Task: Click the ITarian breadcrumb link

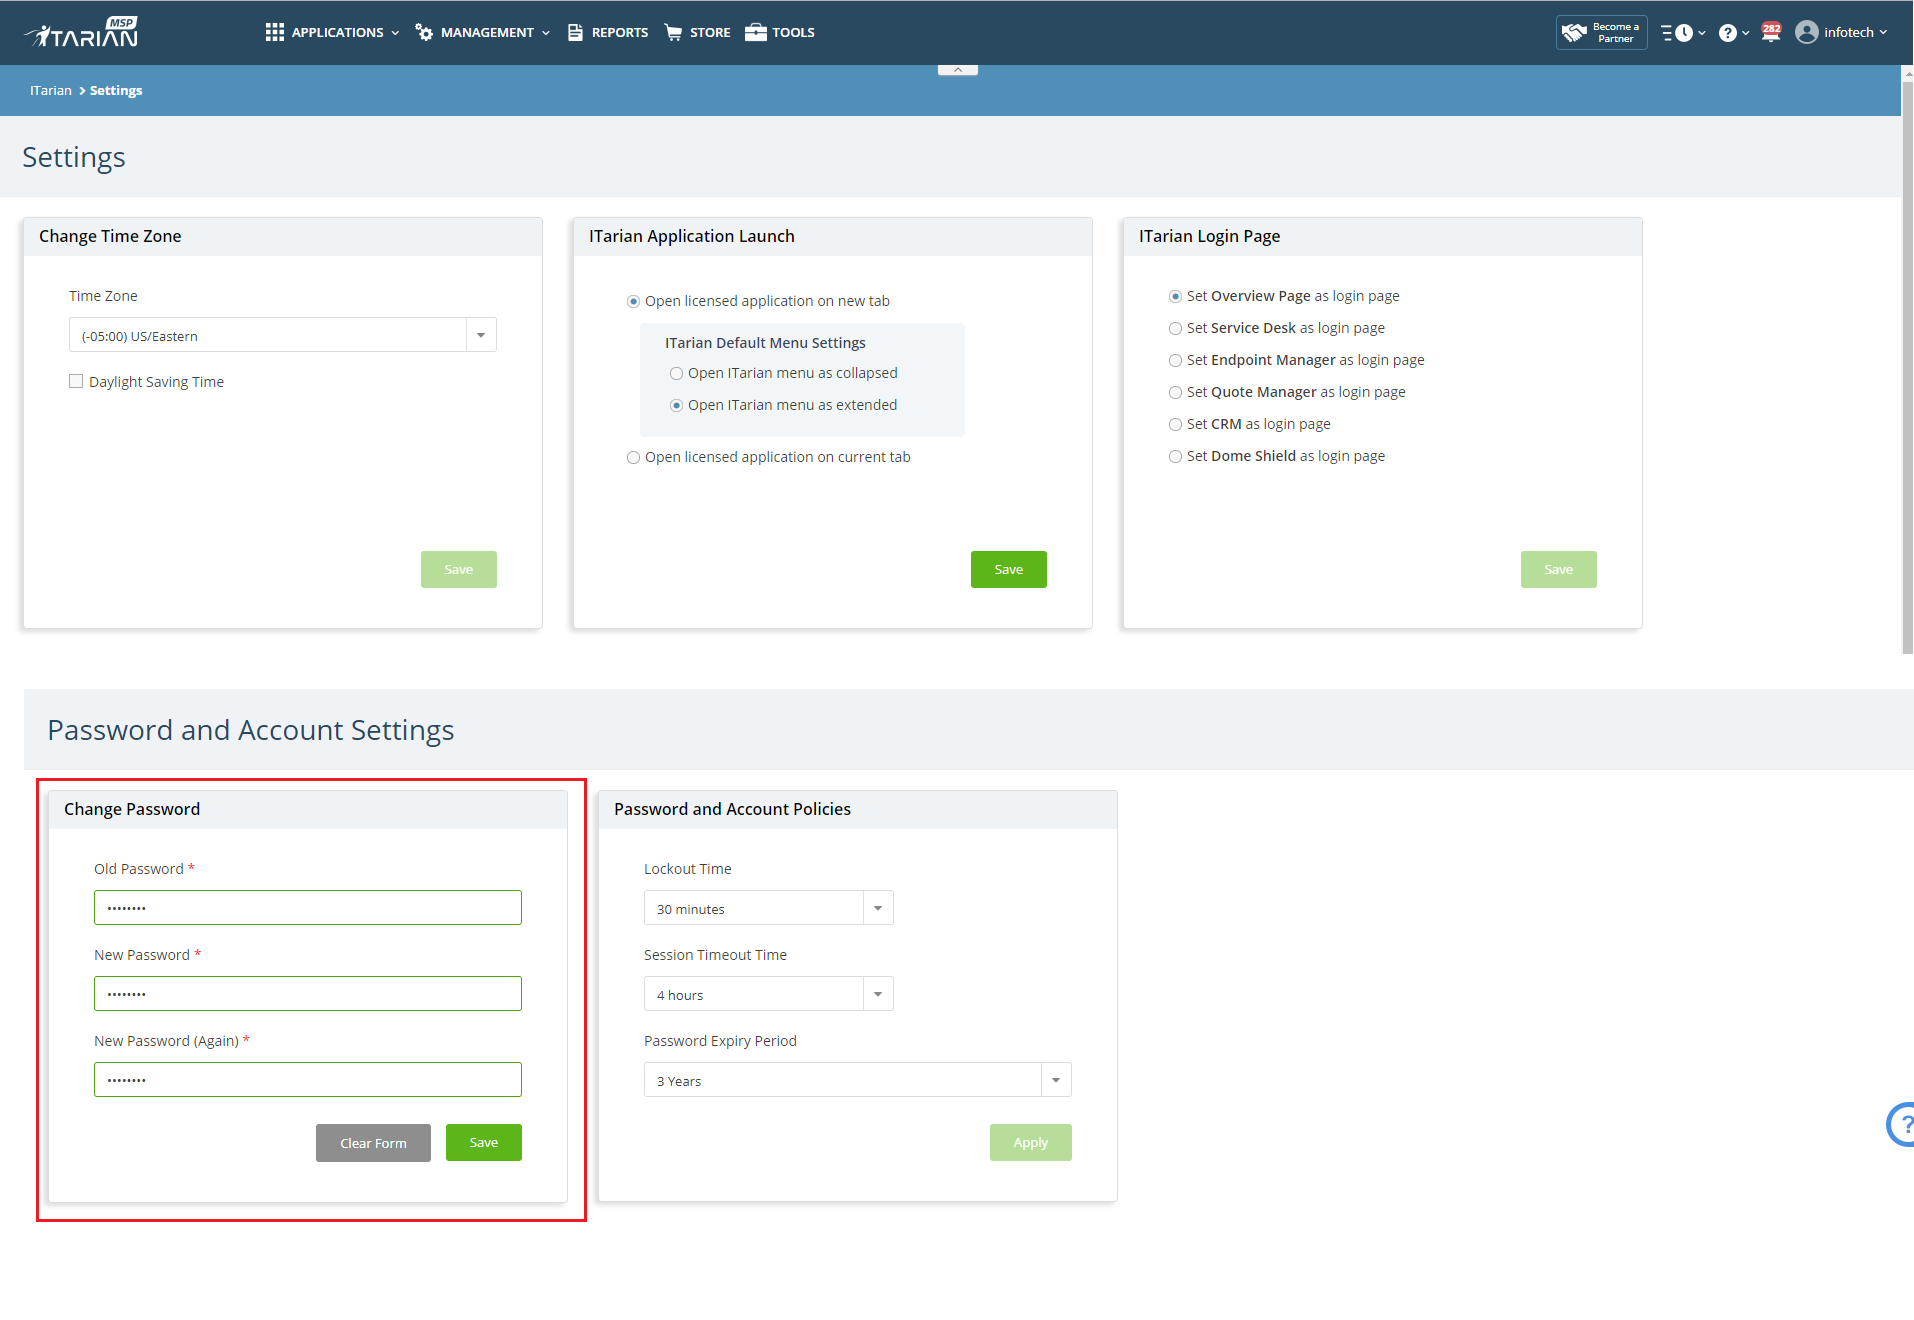Action: tap(51, 90)
